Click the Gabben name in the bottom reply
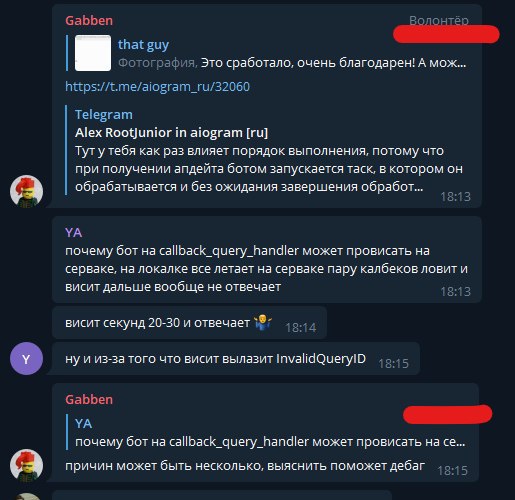The image size is (515, 500). tap(89, 400)
